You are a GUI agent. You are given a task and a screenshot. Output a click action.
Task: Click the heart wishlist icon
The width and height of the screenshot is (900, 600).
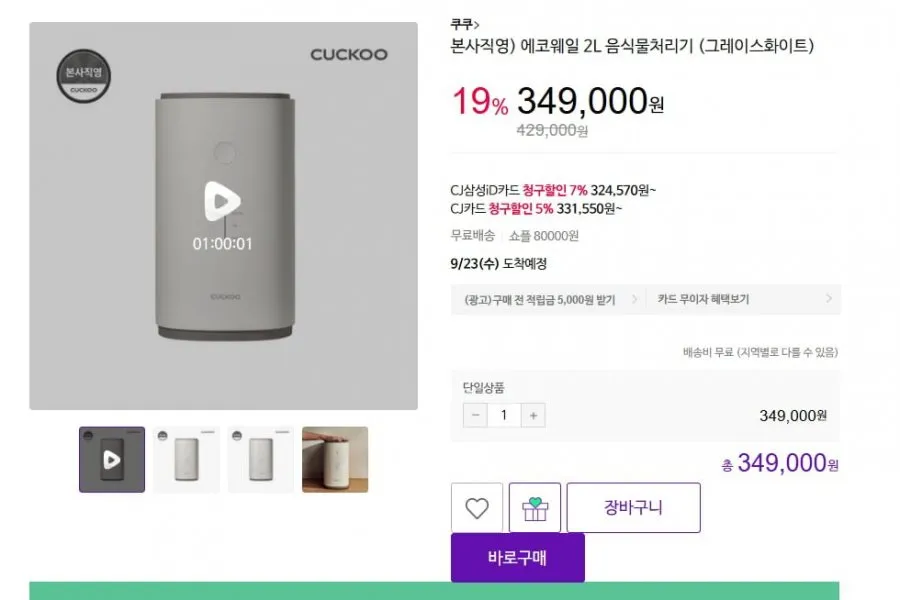click(x=476, y=508)
